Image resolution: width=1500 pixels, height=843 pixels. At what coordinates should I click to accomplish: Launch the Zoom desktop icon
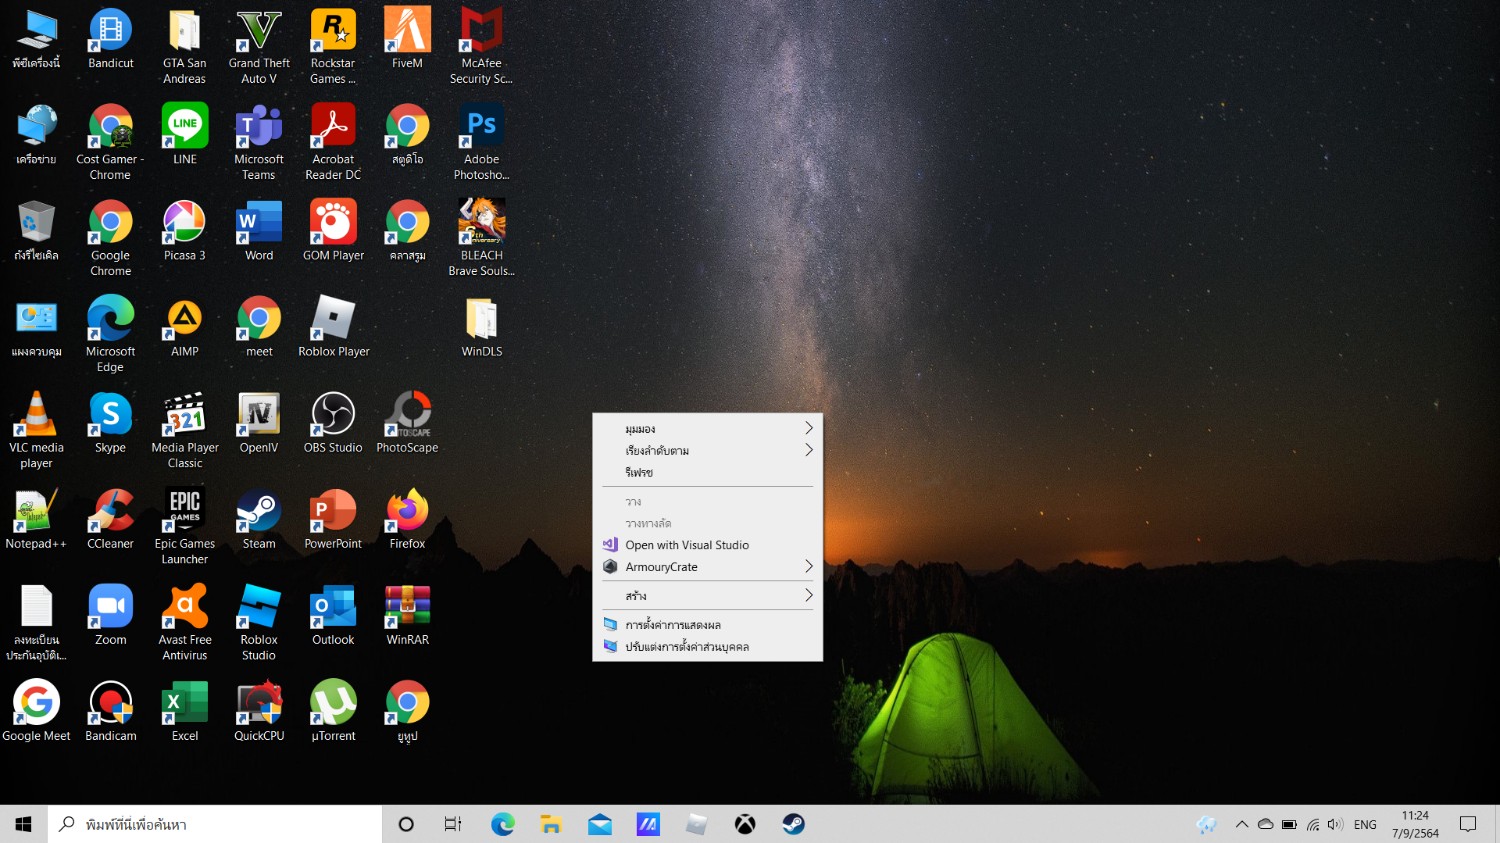point(110,615)
